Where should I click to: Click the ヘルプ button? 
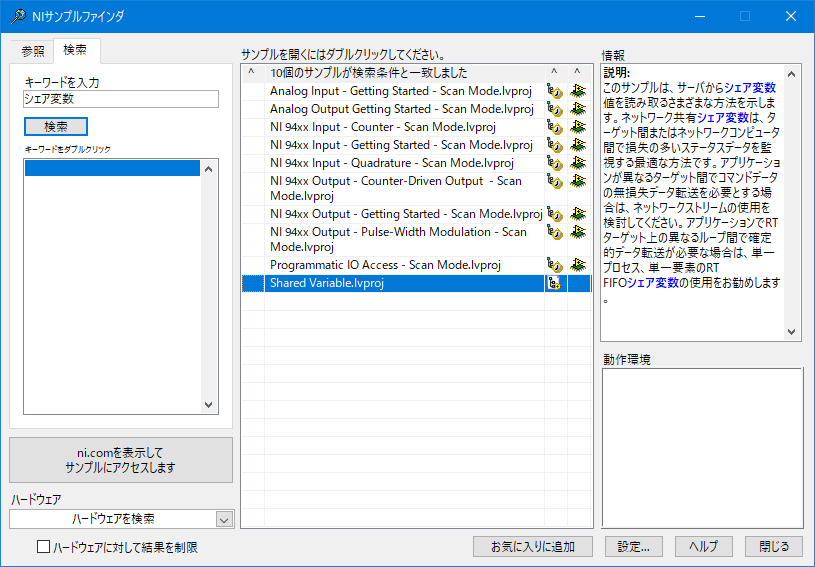coord(704,547)
